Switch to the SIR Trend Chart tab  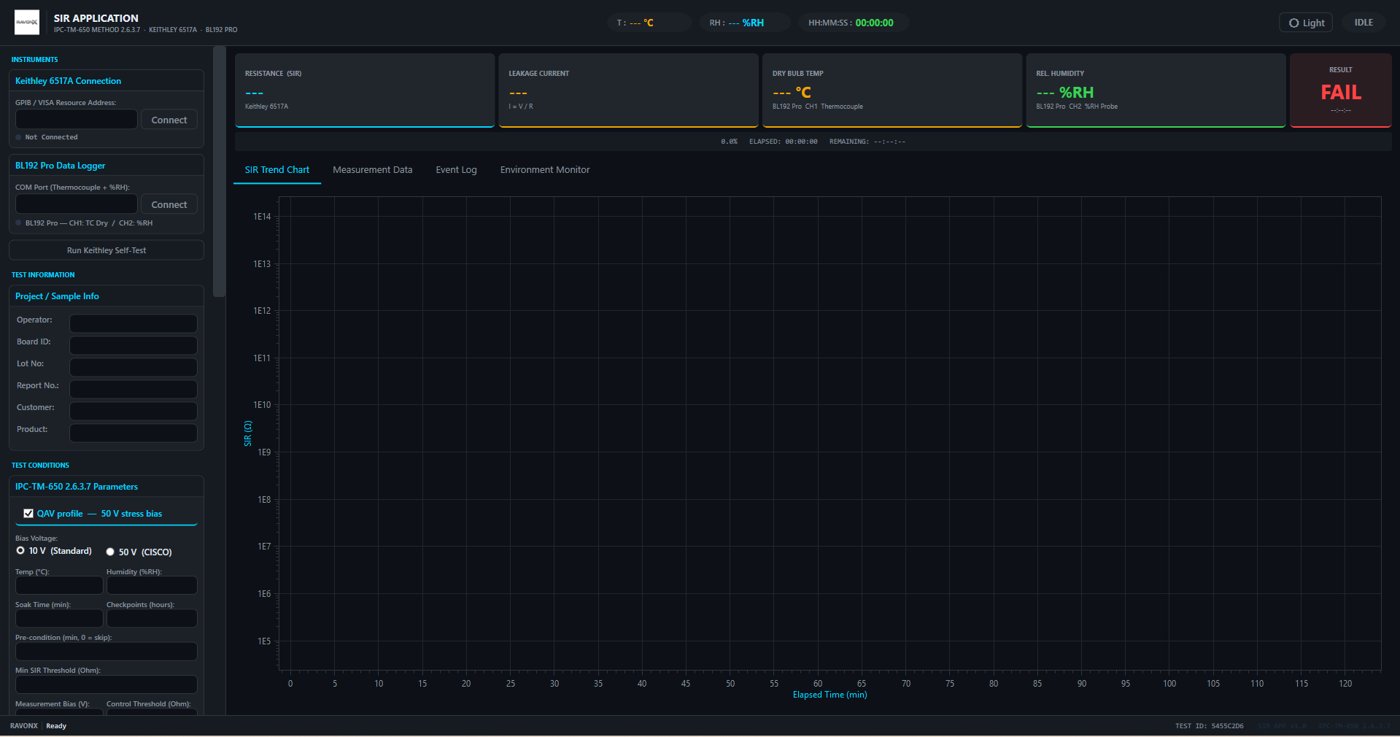(277, 170)
